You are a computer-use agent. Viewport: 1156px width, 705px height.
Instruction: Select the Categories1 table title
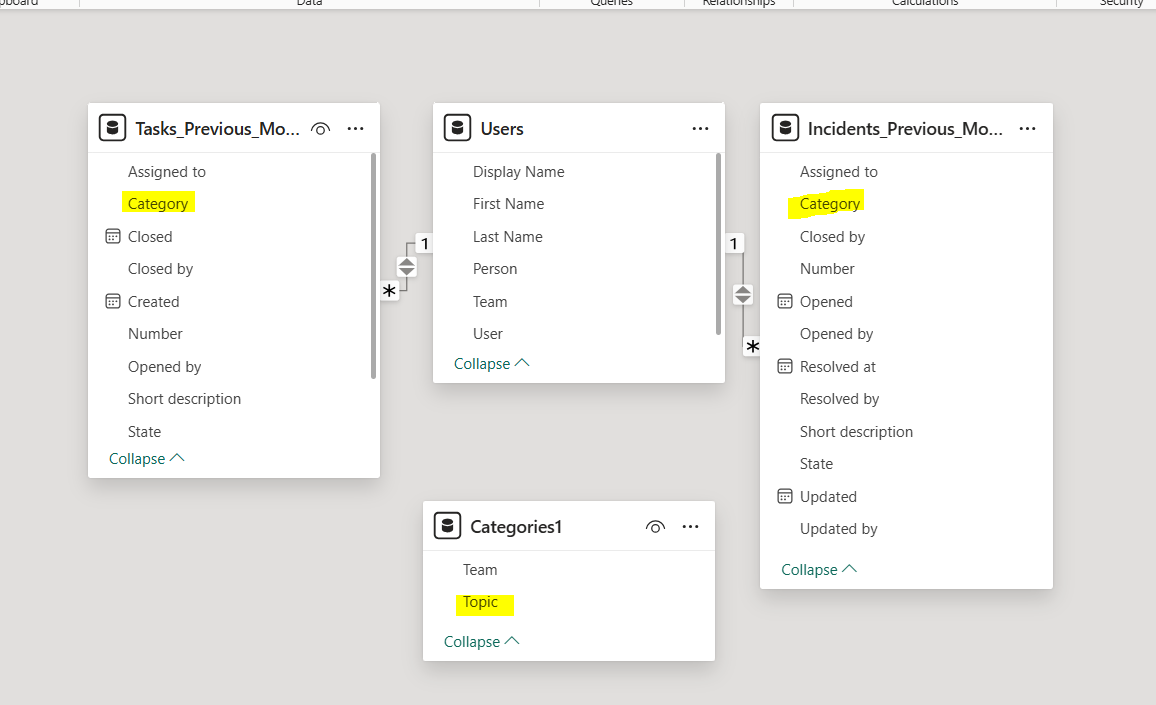point(516,527)
